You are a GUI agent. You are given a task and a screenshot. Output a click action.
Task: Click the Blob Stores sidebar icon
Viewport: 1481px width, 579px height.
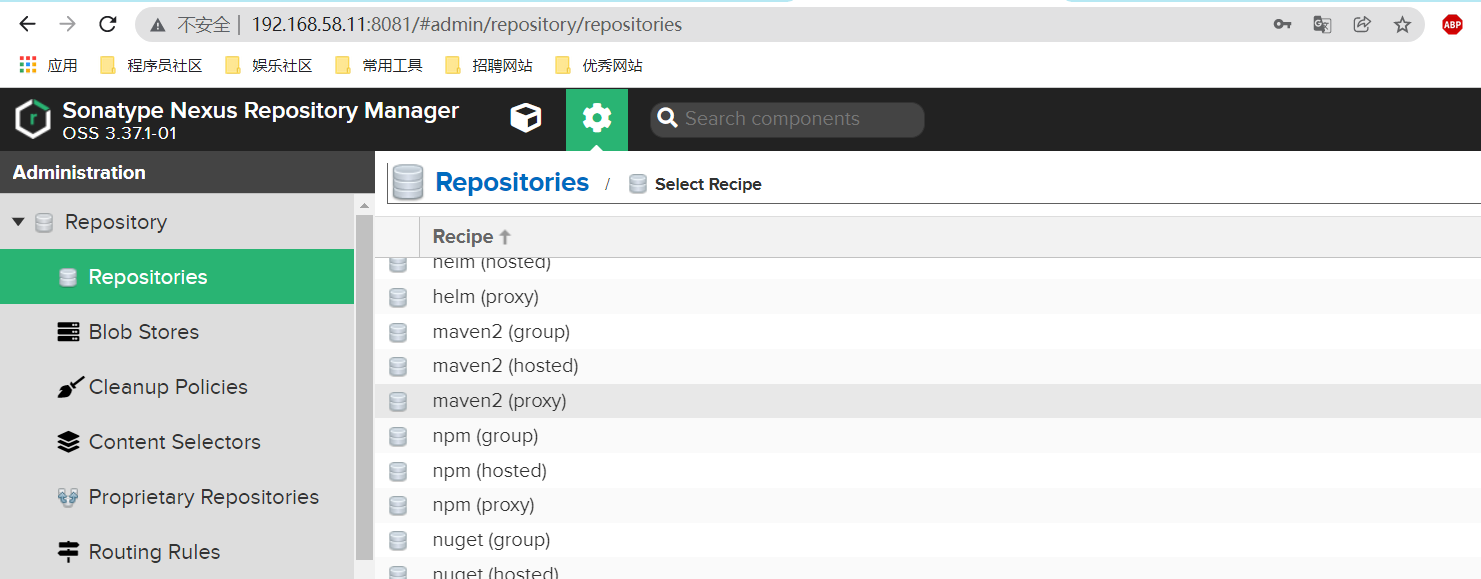click(x=68, y=332)
